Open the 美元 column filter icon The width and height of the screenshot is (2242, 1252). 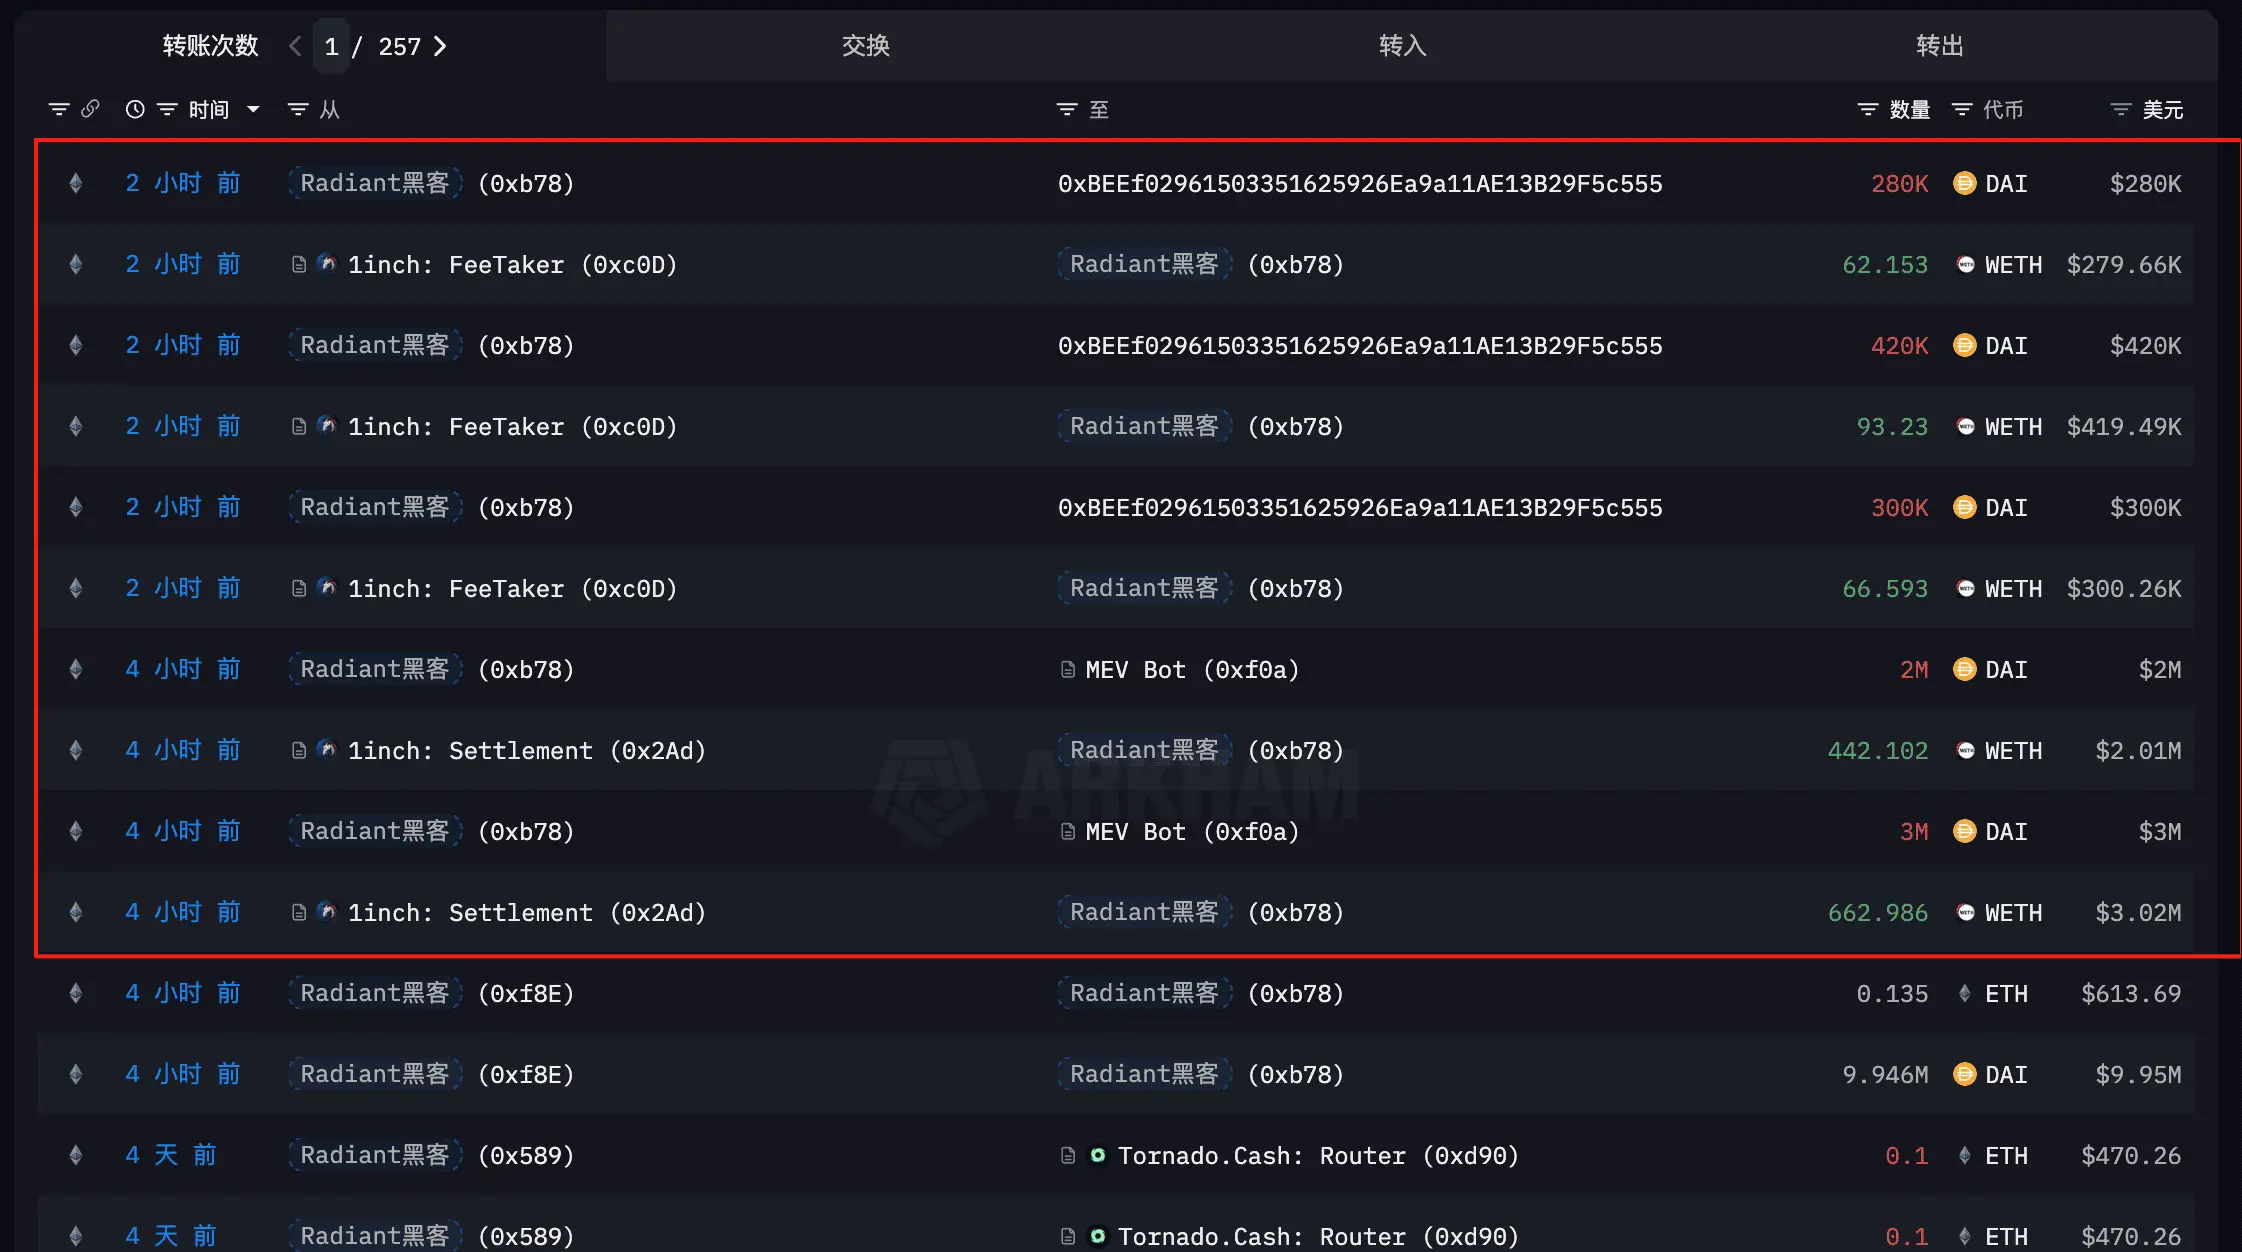[2120, 109]
